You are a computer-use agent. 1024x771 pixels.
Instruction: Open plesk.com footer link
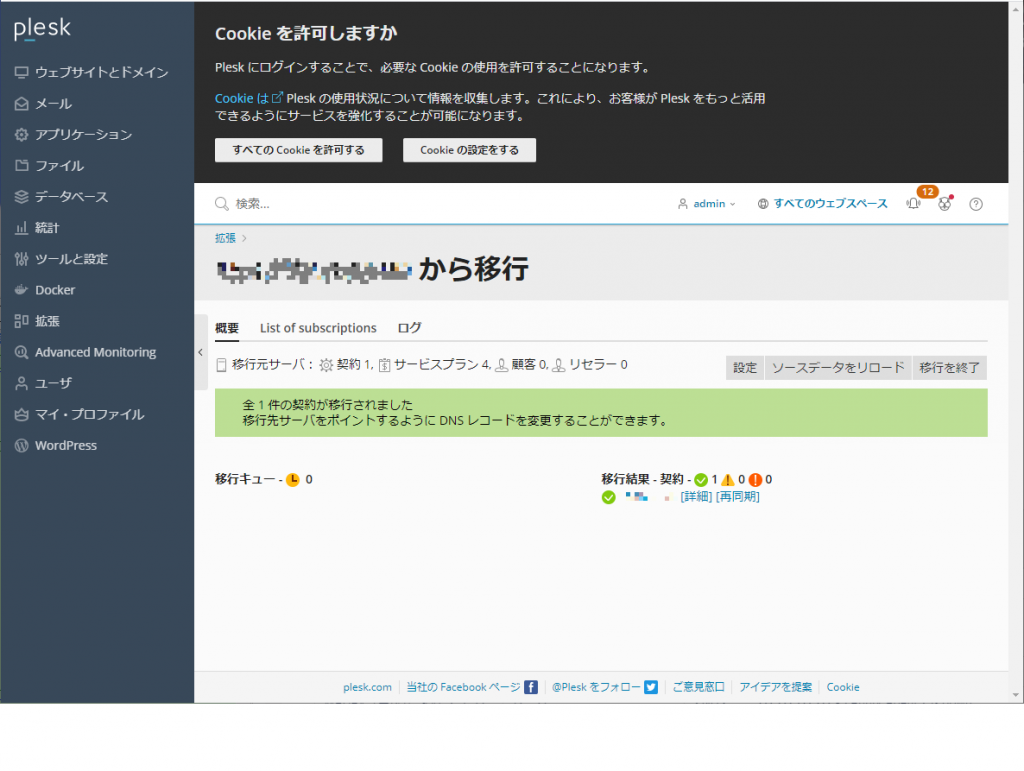coord(367,687)
